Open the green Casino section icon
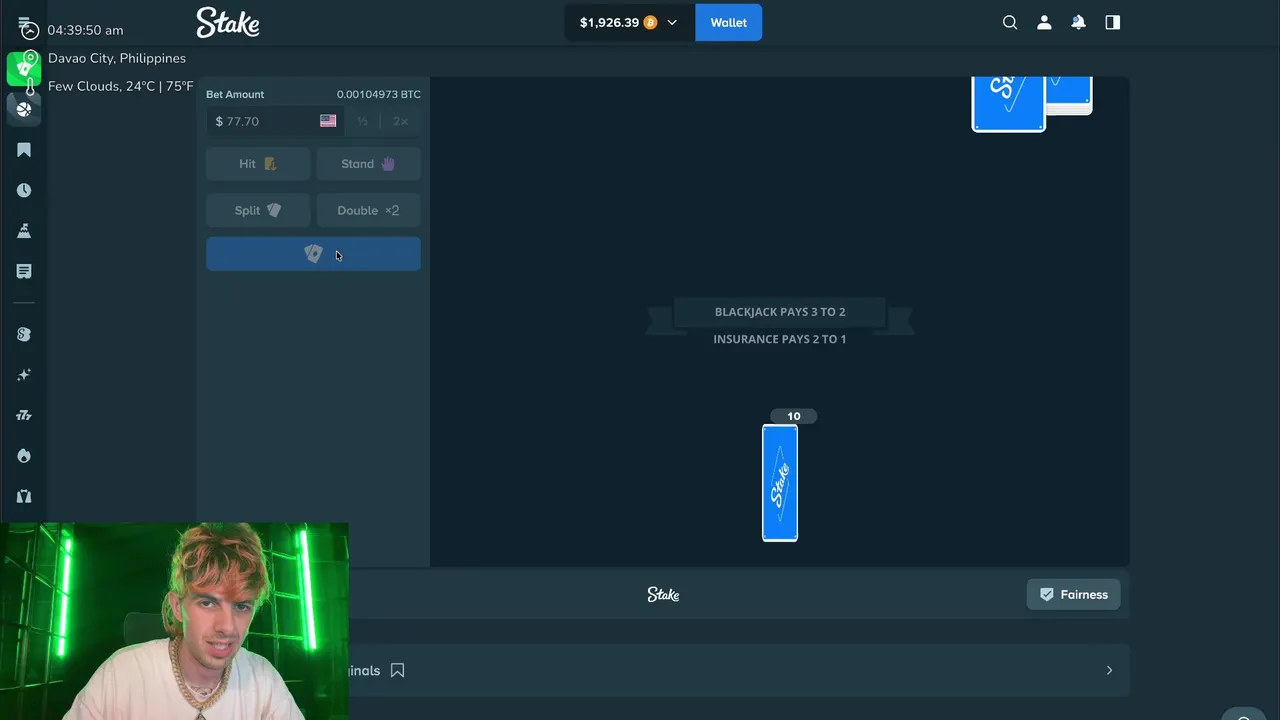 click(x=23, y=69)
